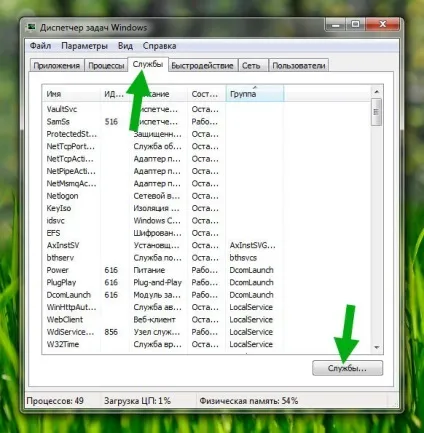Click the Task Manager title bar icon

(31, 27)
